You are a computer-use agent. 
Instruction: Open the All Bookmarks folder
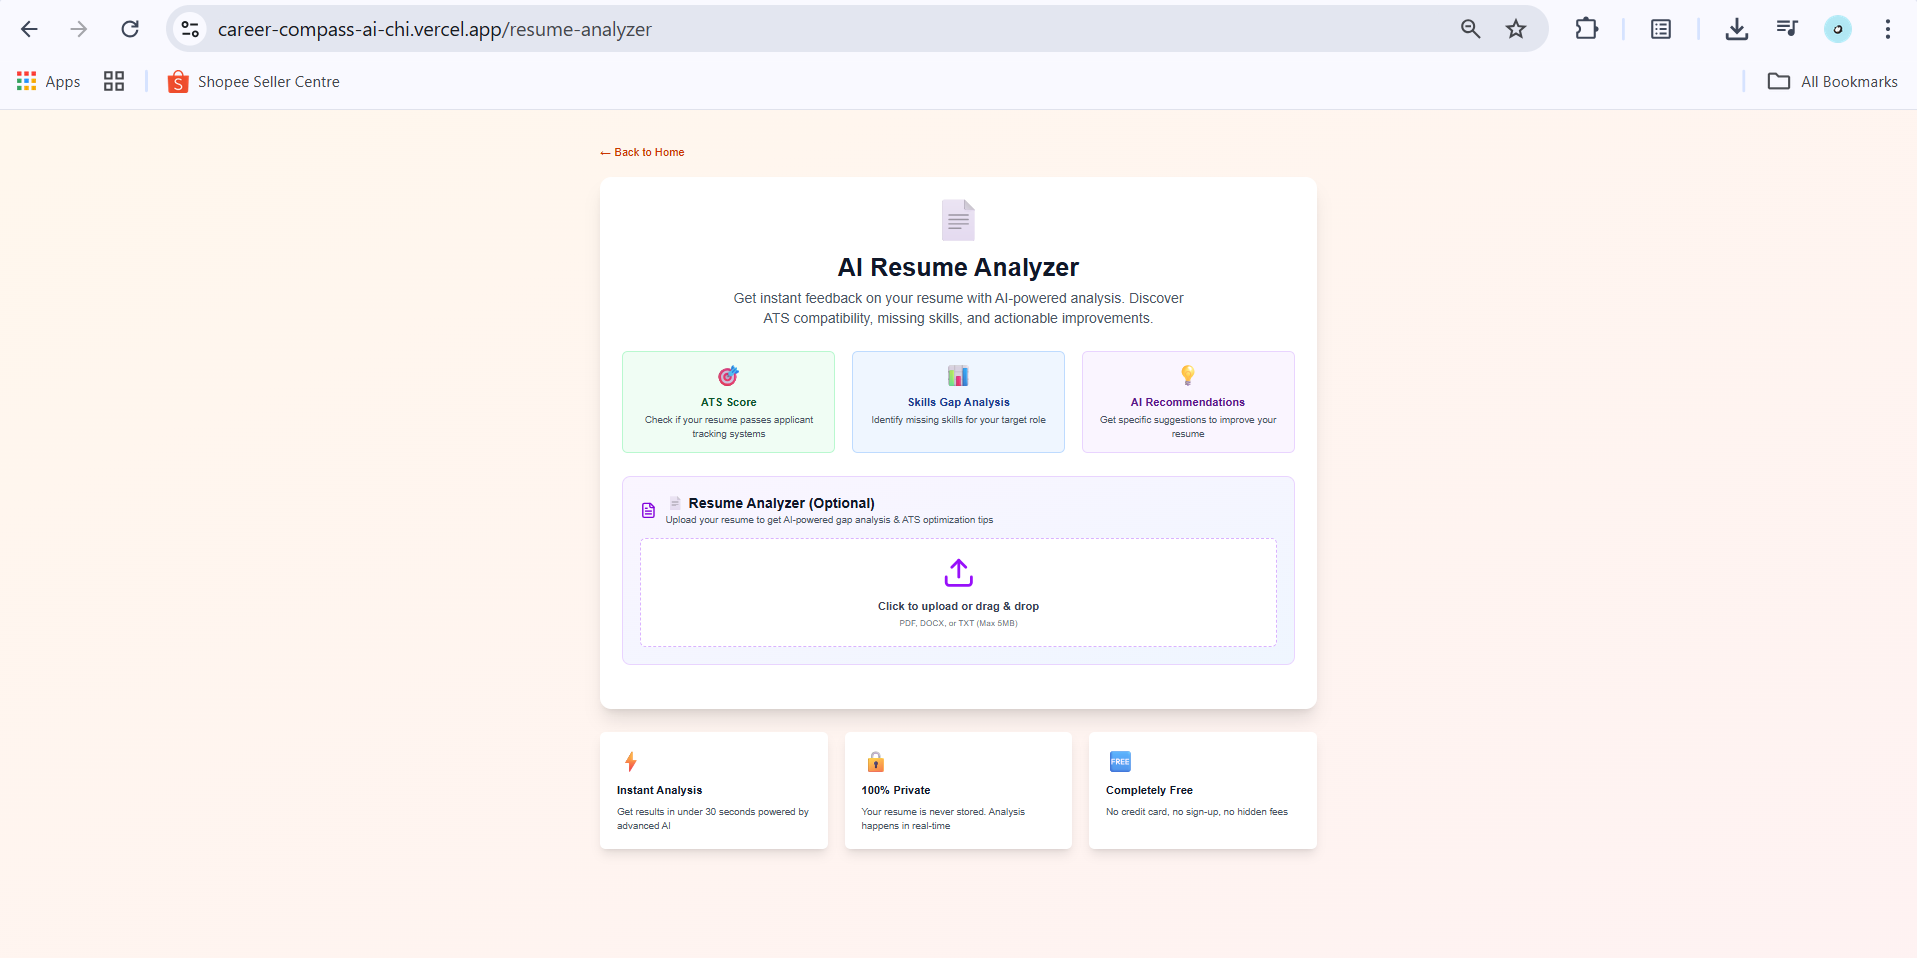coord(1833,82)
